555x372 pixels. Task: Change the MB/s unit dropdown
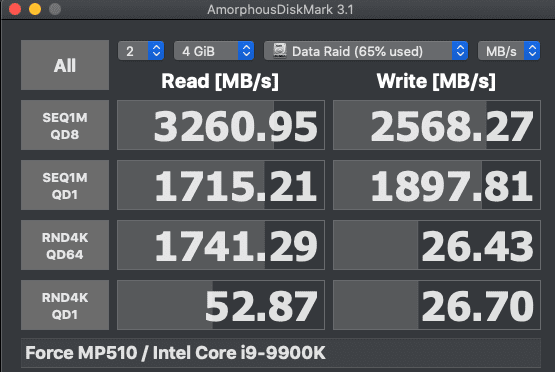pyautogui.click(x=509, y=51)
